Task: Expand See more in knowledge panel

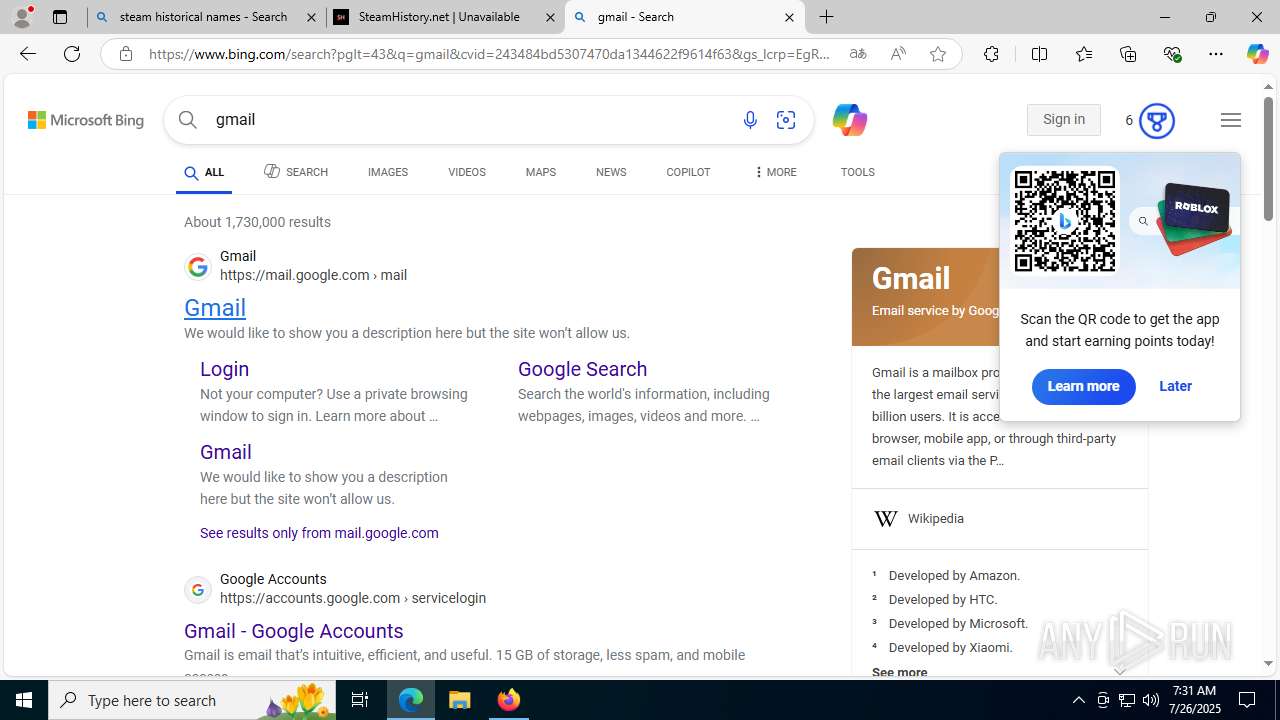Action: point(899,672)
